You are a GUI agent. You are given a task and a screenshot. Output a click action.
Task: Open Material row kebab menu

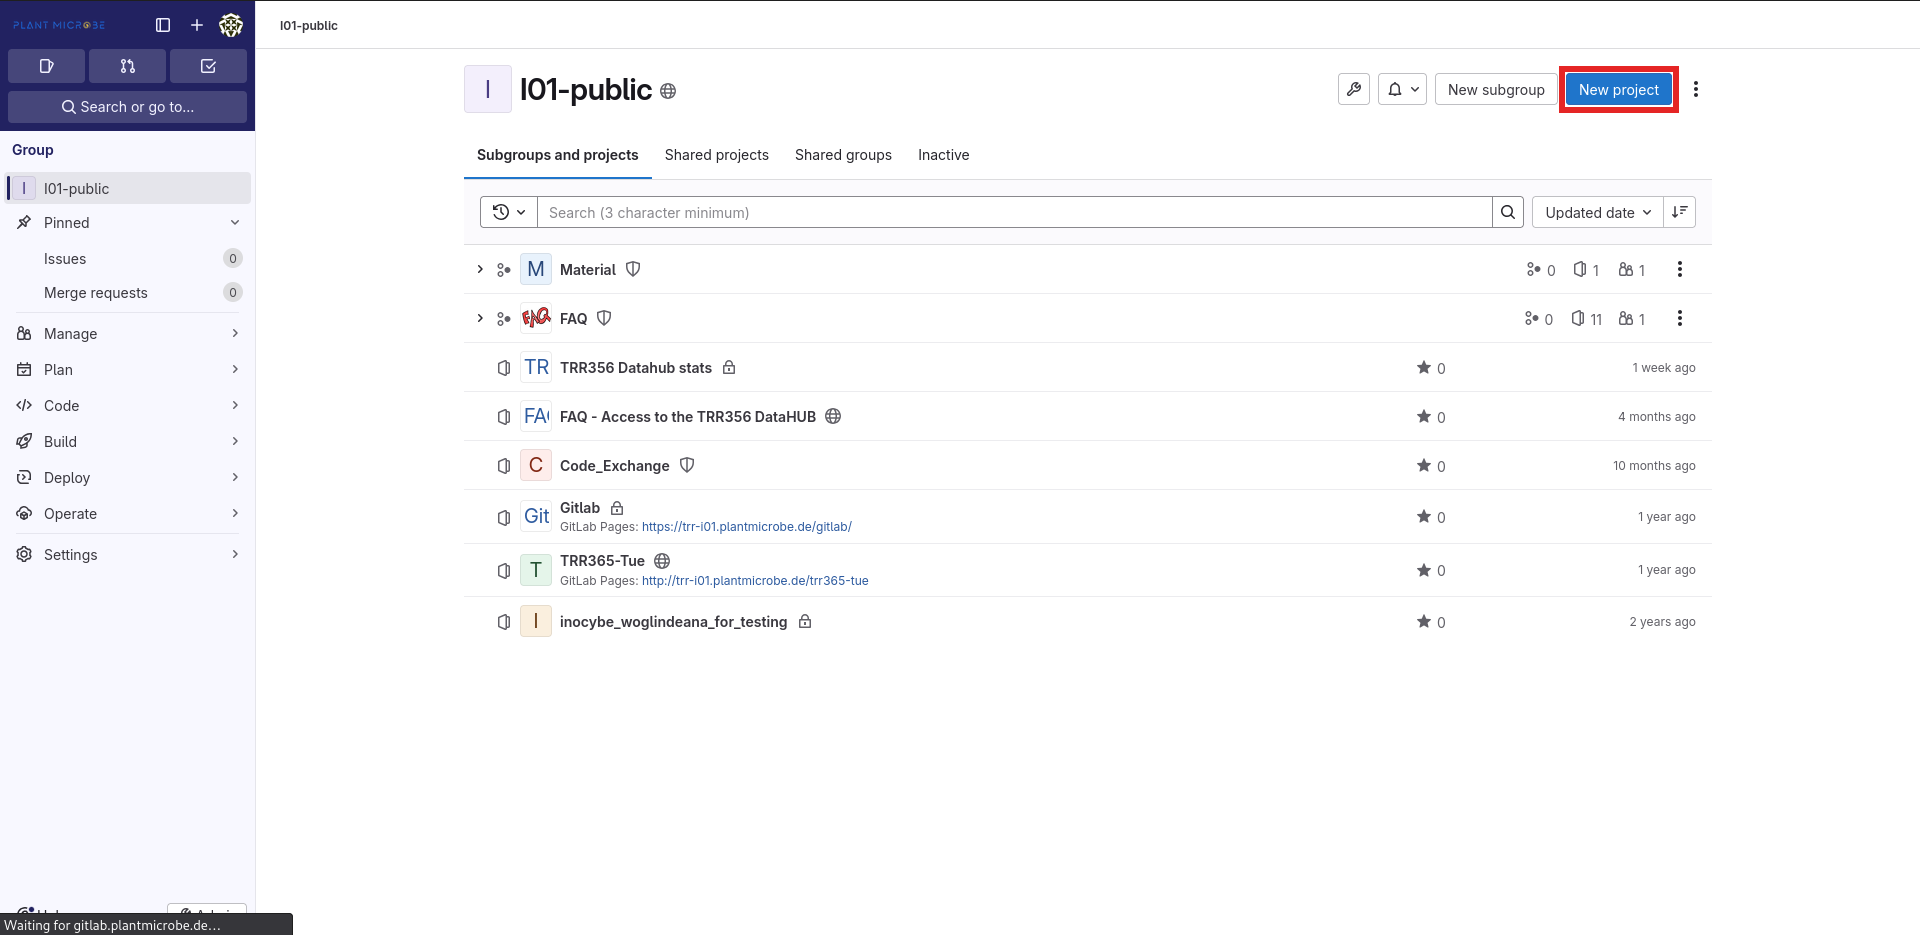(x=1680, y=269)
